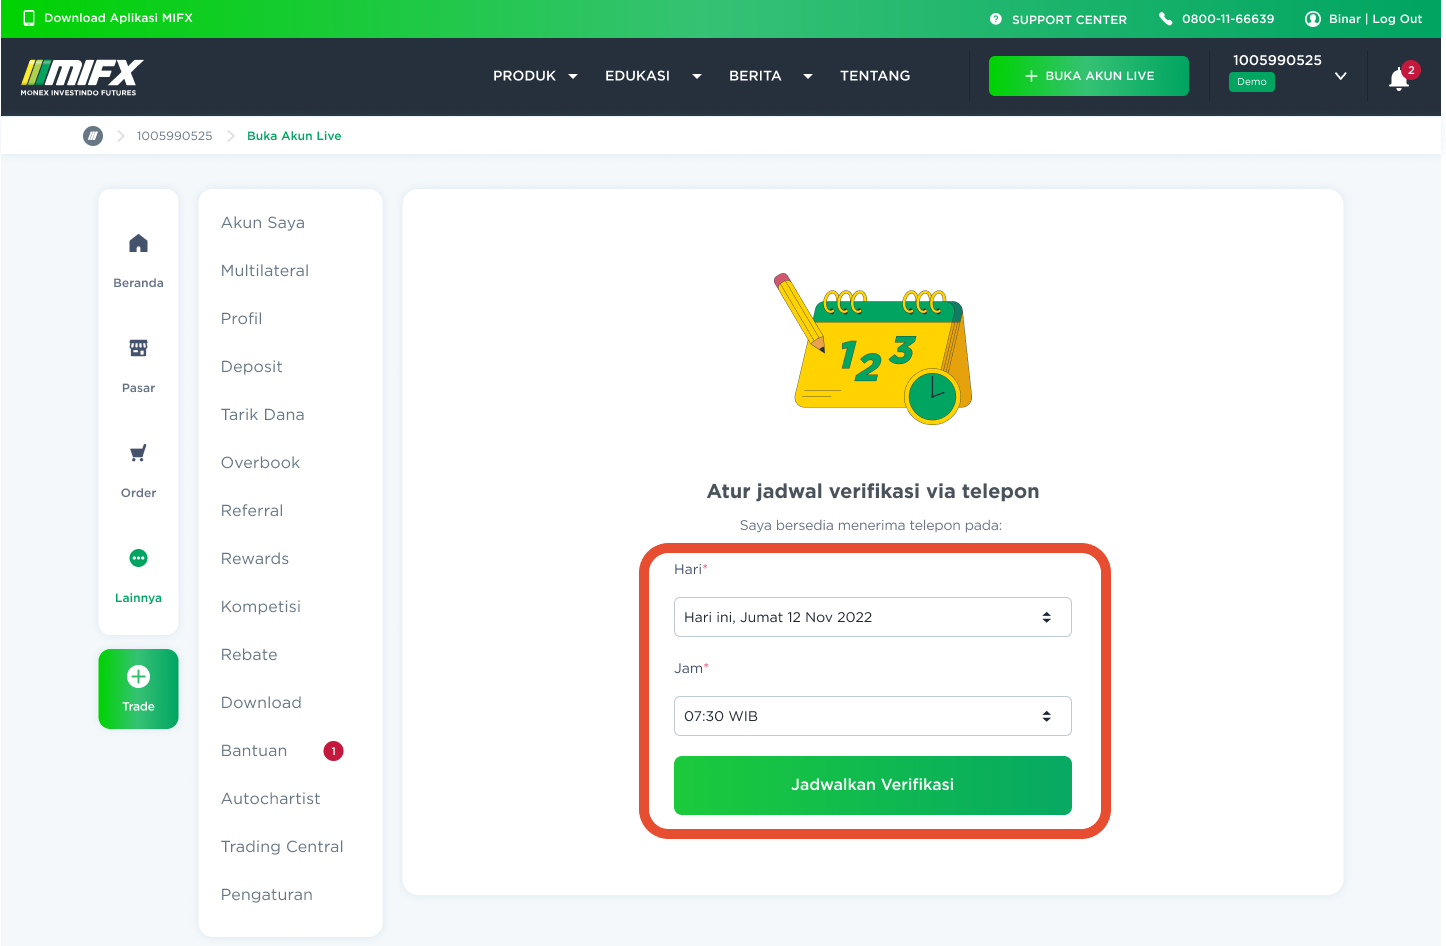Expand the account 1005990525 chevron
1446x946 pixels.
[1340, 76]
